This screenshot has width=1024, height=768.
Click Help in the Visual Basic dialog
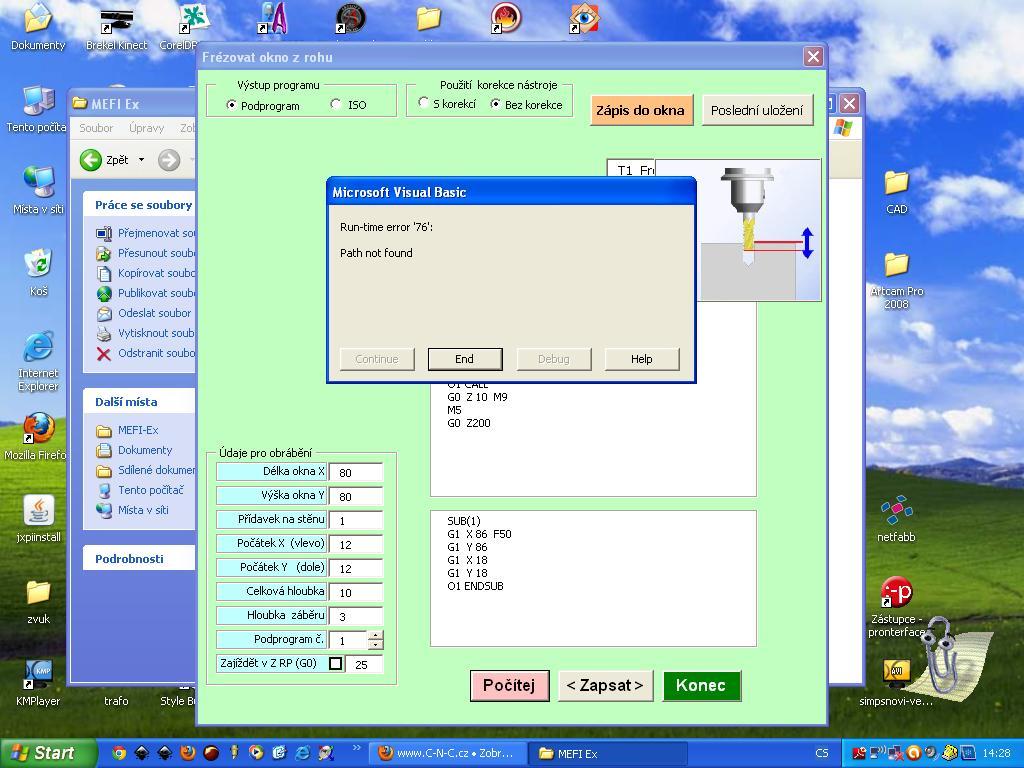tap(641, 359)
